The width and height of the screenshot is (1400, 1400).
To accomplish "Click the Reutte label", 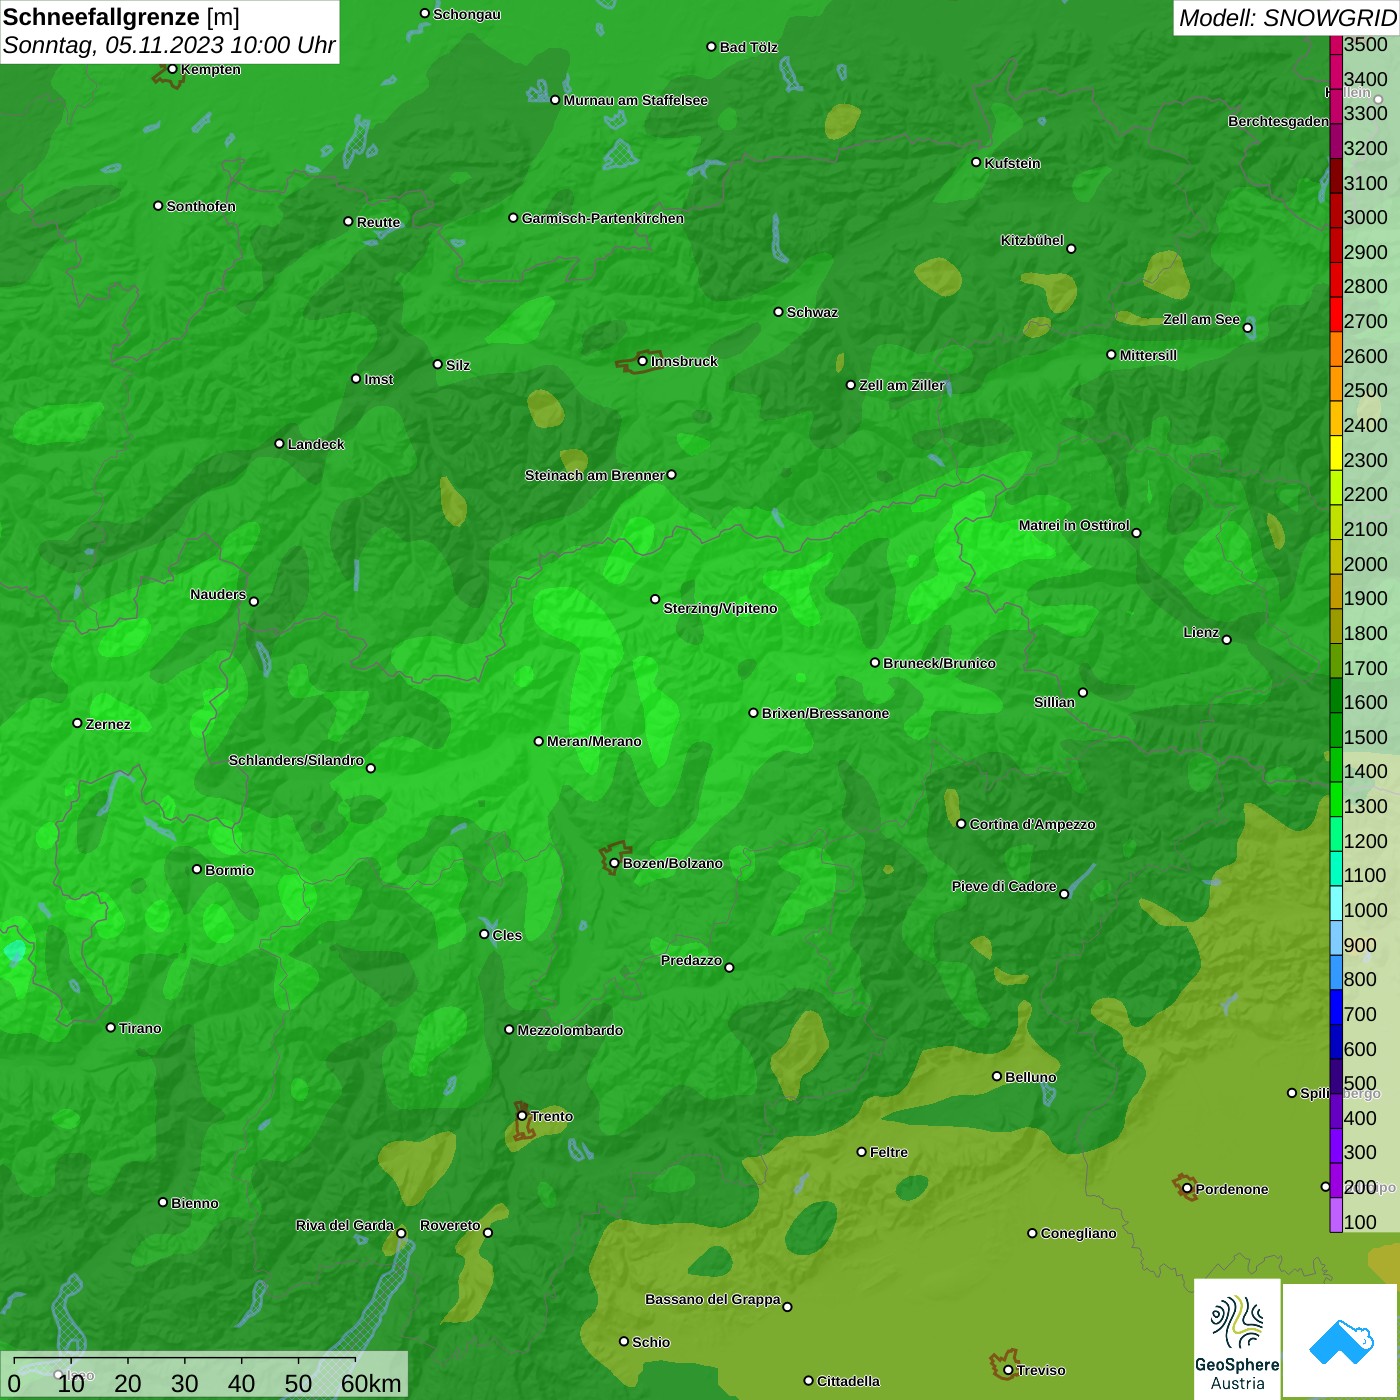I will [x=378, y=222].
